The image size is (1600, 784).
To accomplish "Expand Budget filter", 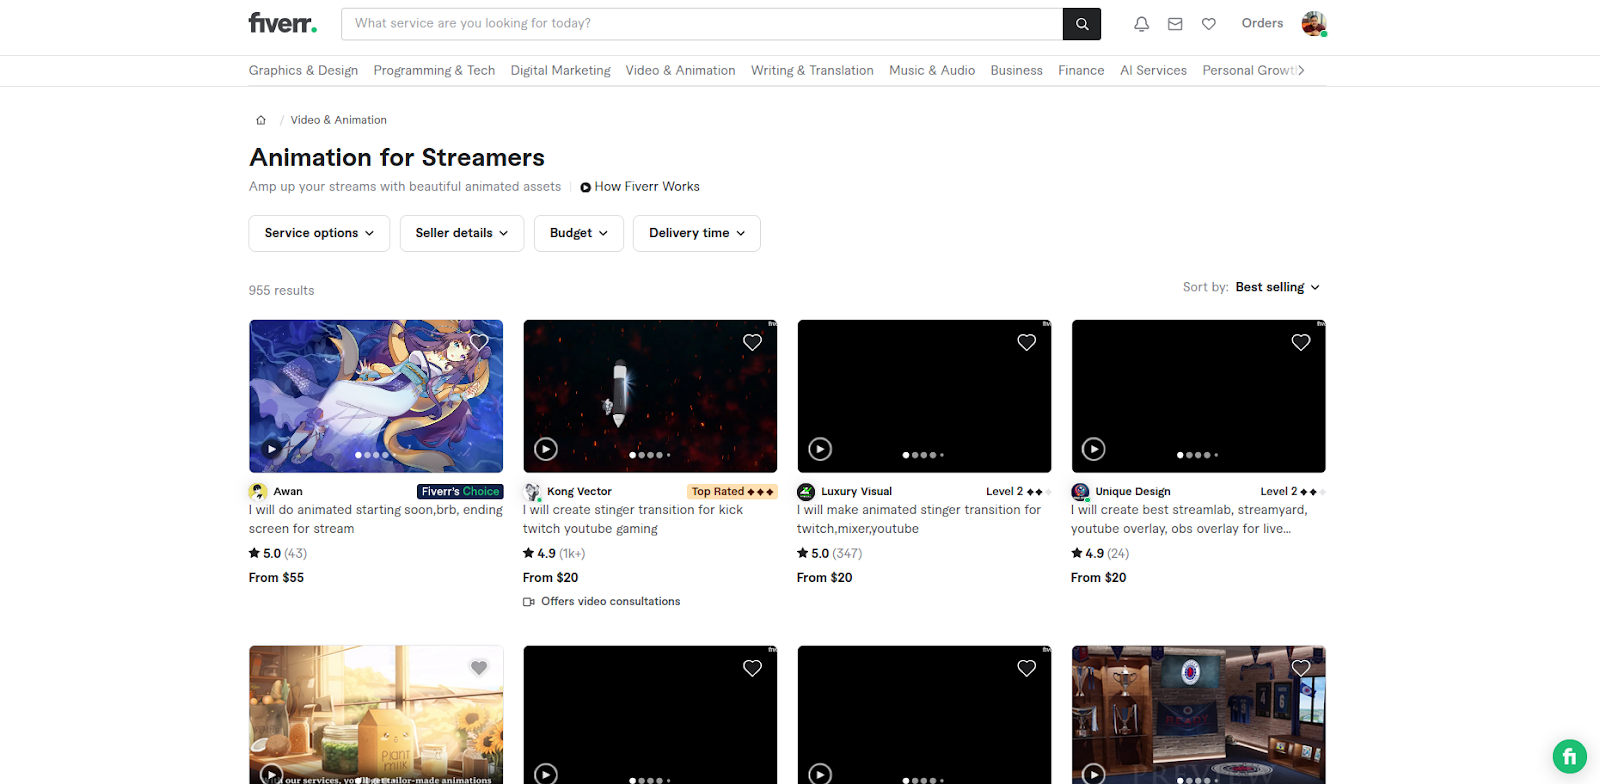I will pyautogui.click(x=579, y=233).
